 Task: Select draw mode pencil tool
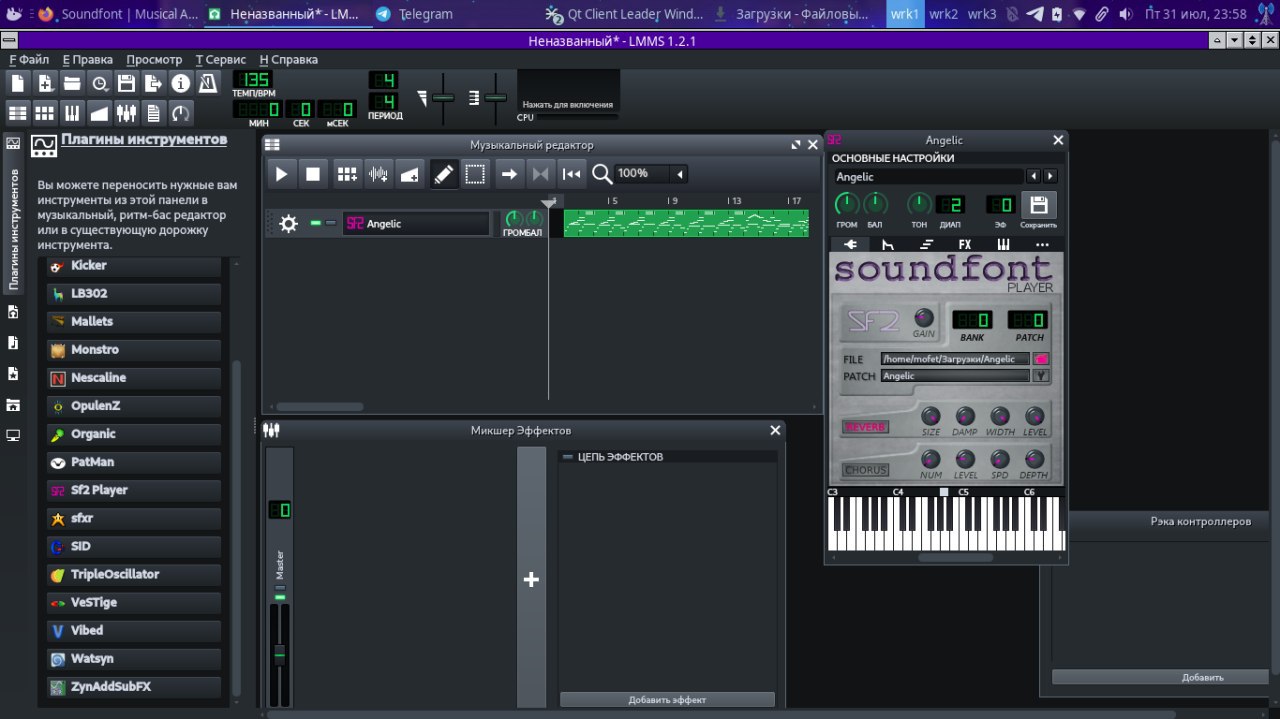[444, 174]
